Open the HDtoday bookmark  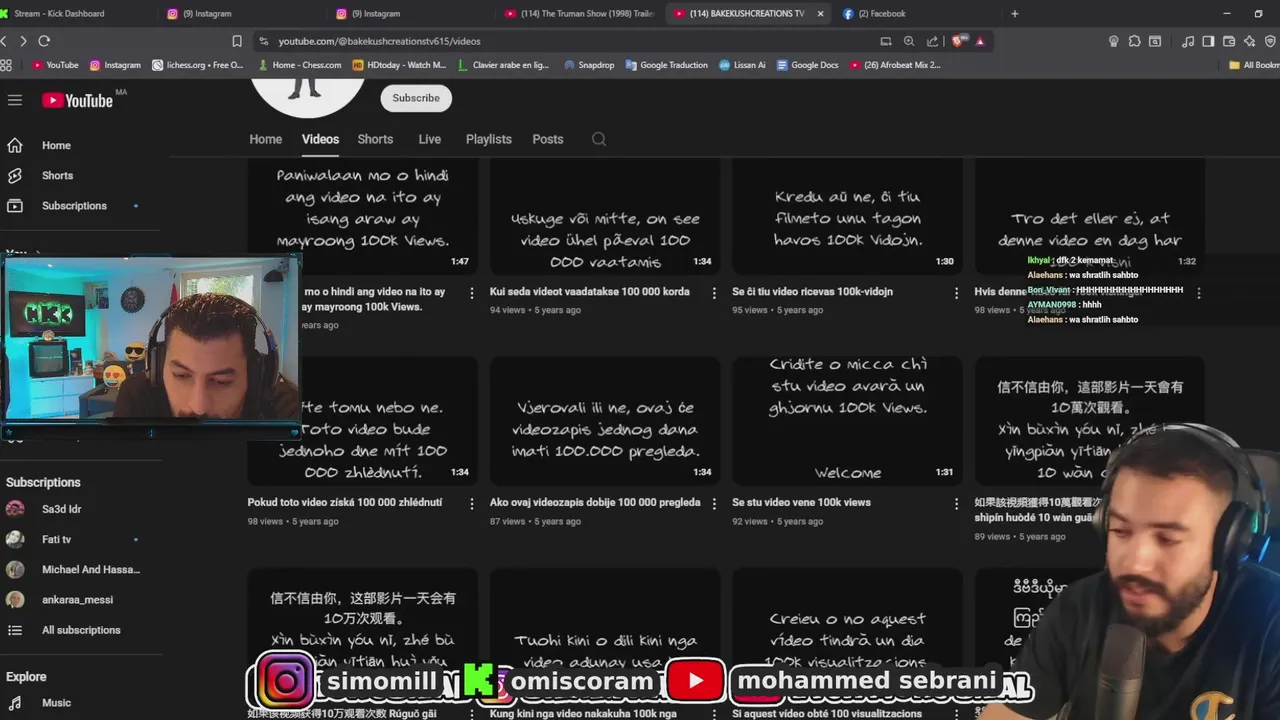click(x=399, y=65)
